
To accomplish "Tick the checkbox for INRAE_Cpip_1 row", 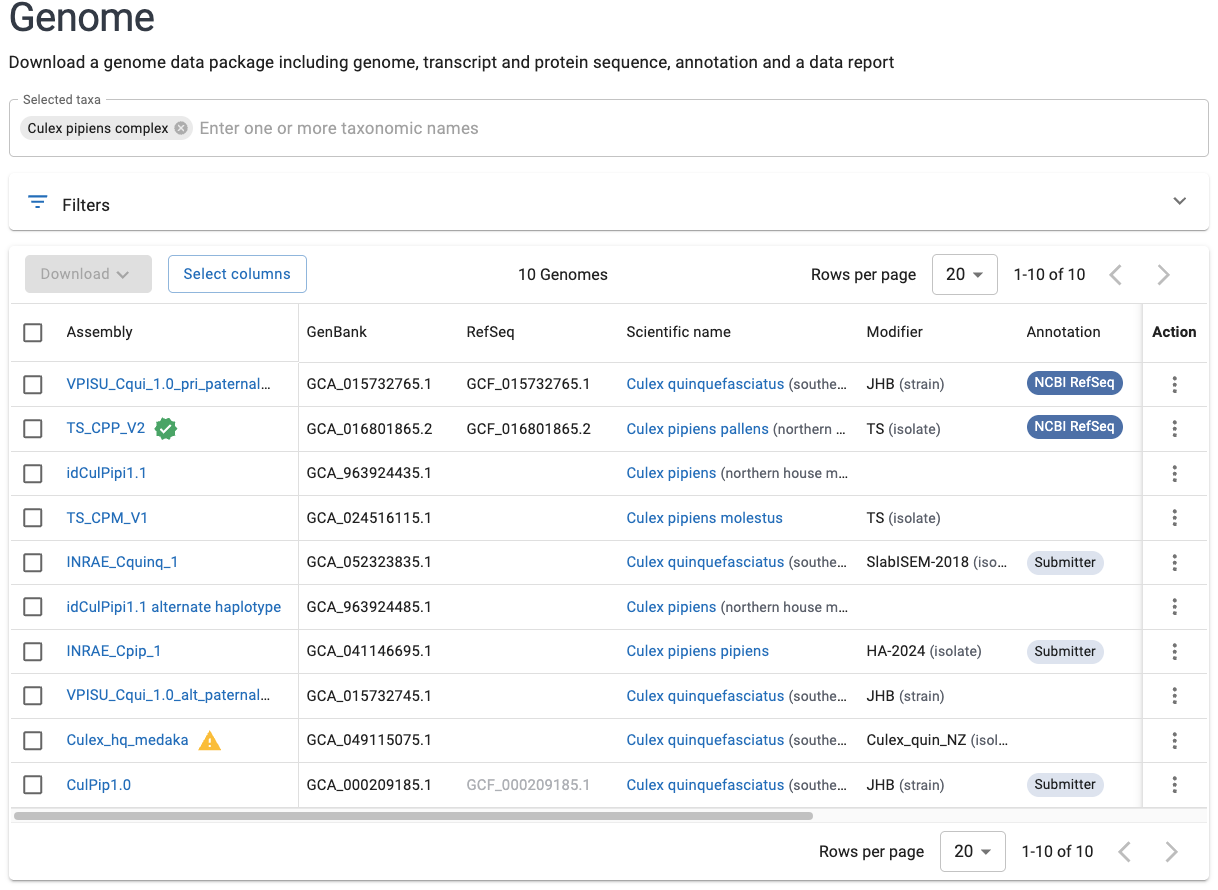I will pyautogui.click(x=32, y=651).
